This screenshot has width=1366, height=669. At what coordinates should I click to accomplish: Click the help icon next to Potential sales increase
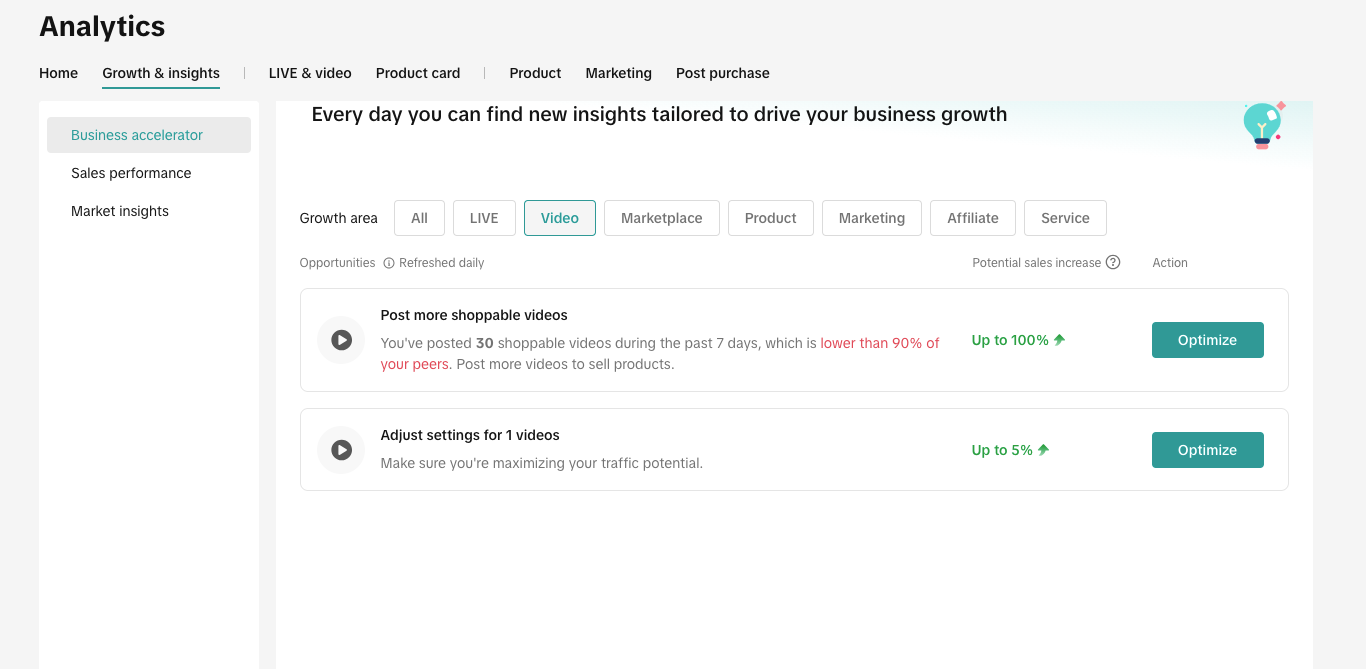point(1113,262)
